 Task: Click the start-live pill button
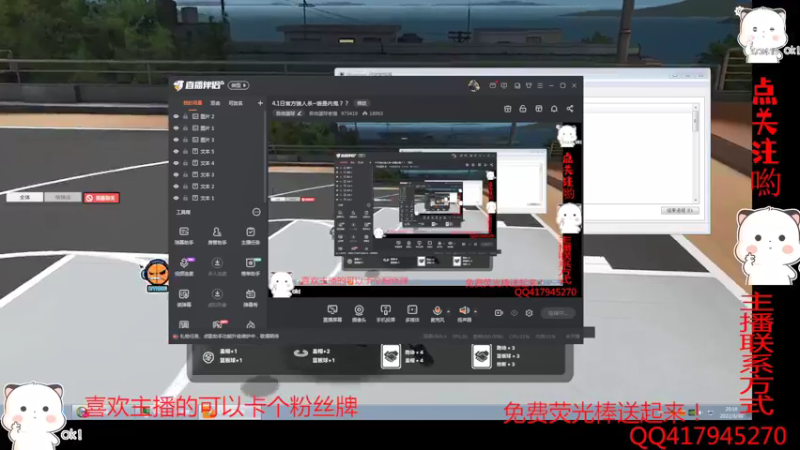pyautogui.click(x=558, y=313)
